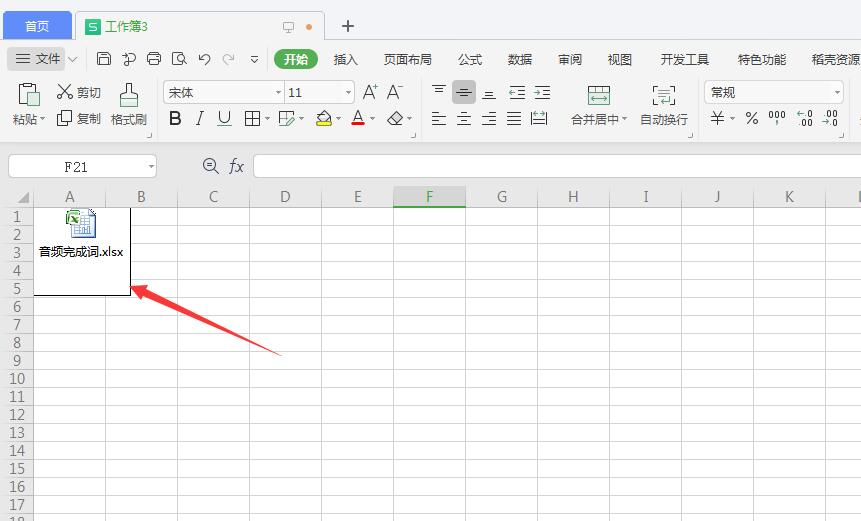Switch to 视图 ribbon tab
Screen dimensions: 861x521
click(619, 59)
